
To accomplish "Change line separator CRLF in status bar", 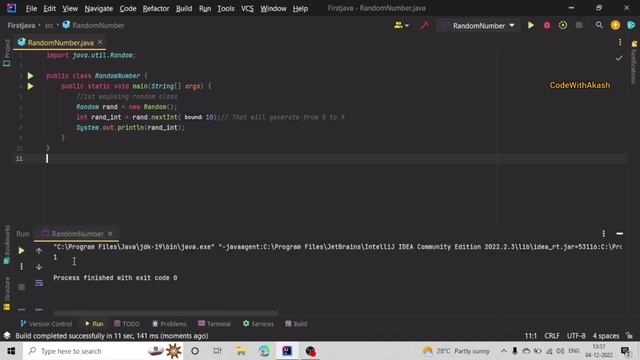I will (x=552, y=336).
